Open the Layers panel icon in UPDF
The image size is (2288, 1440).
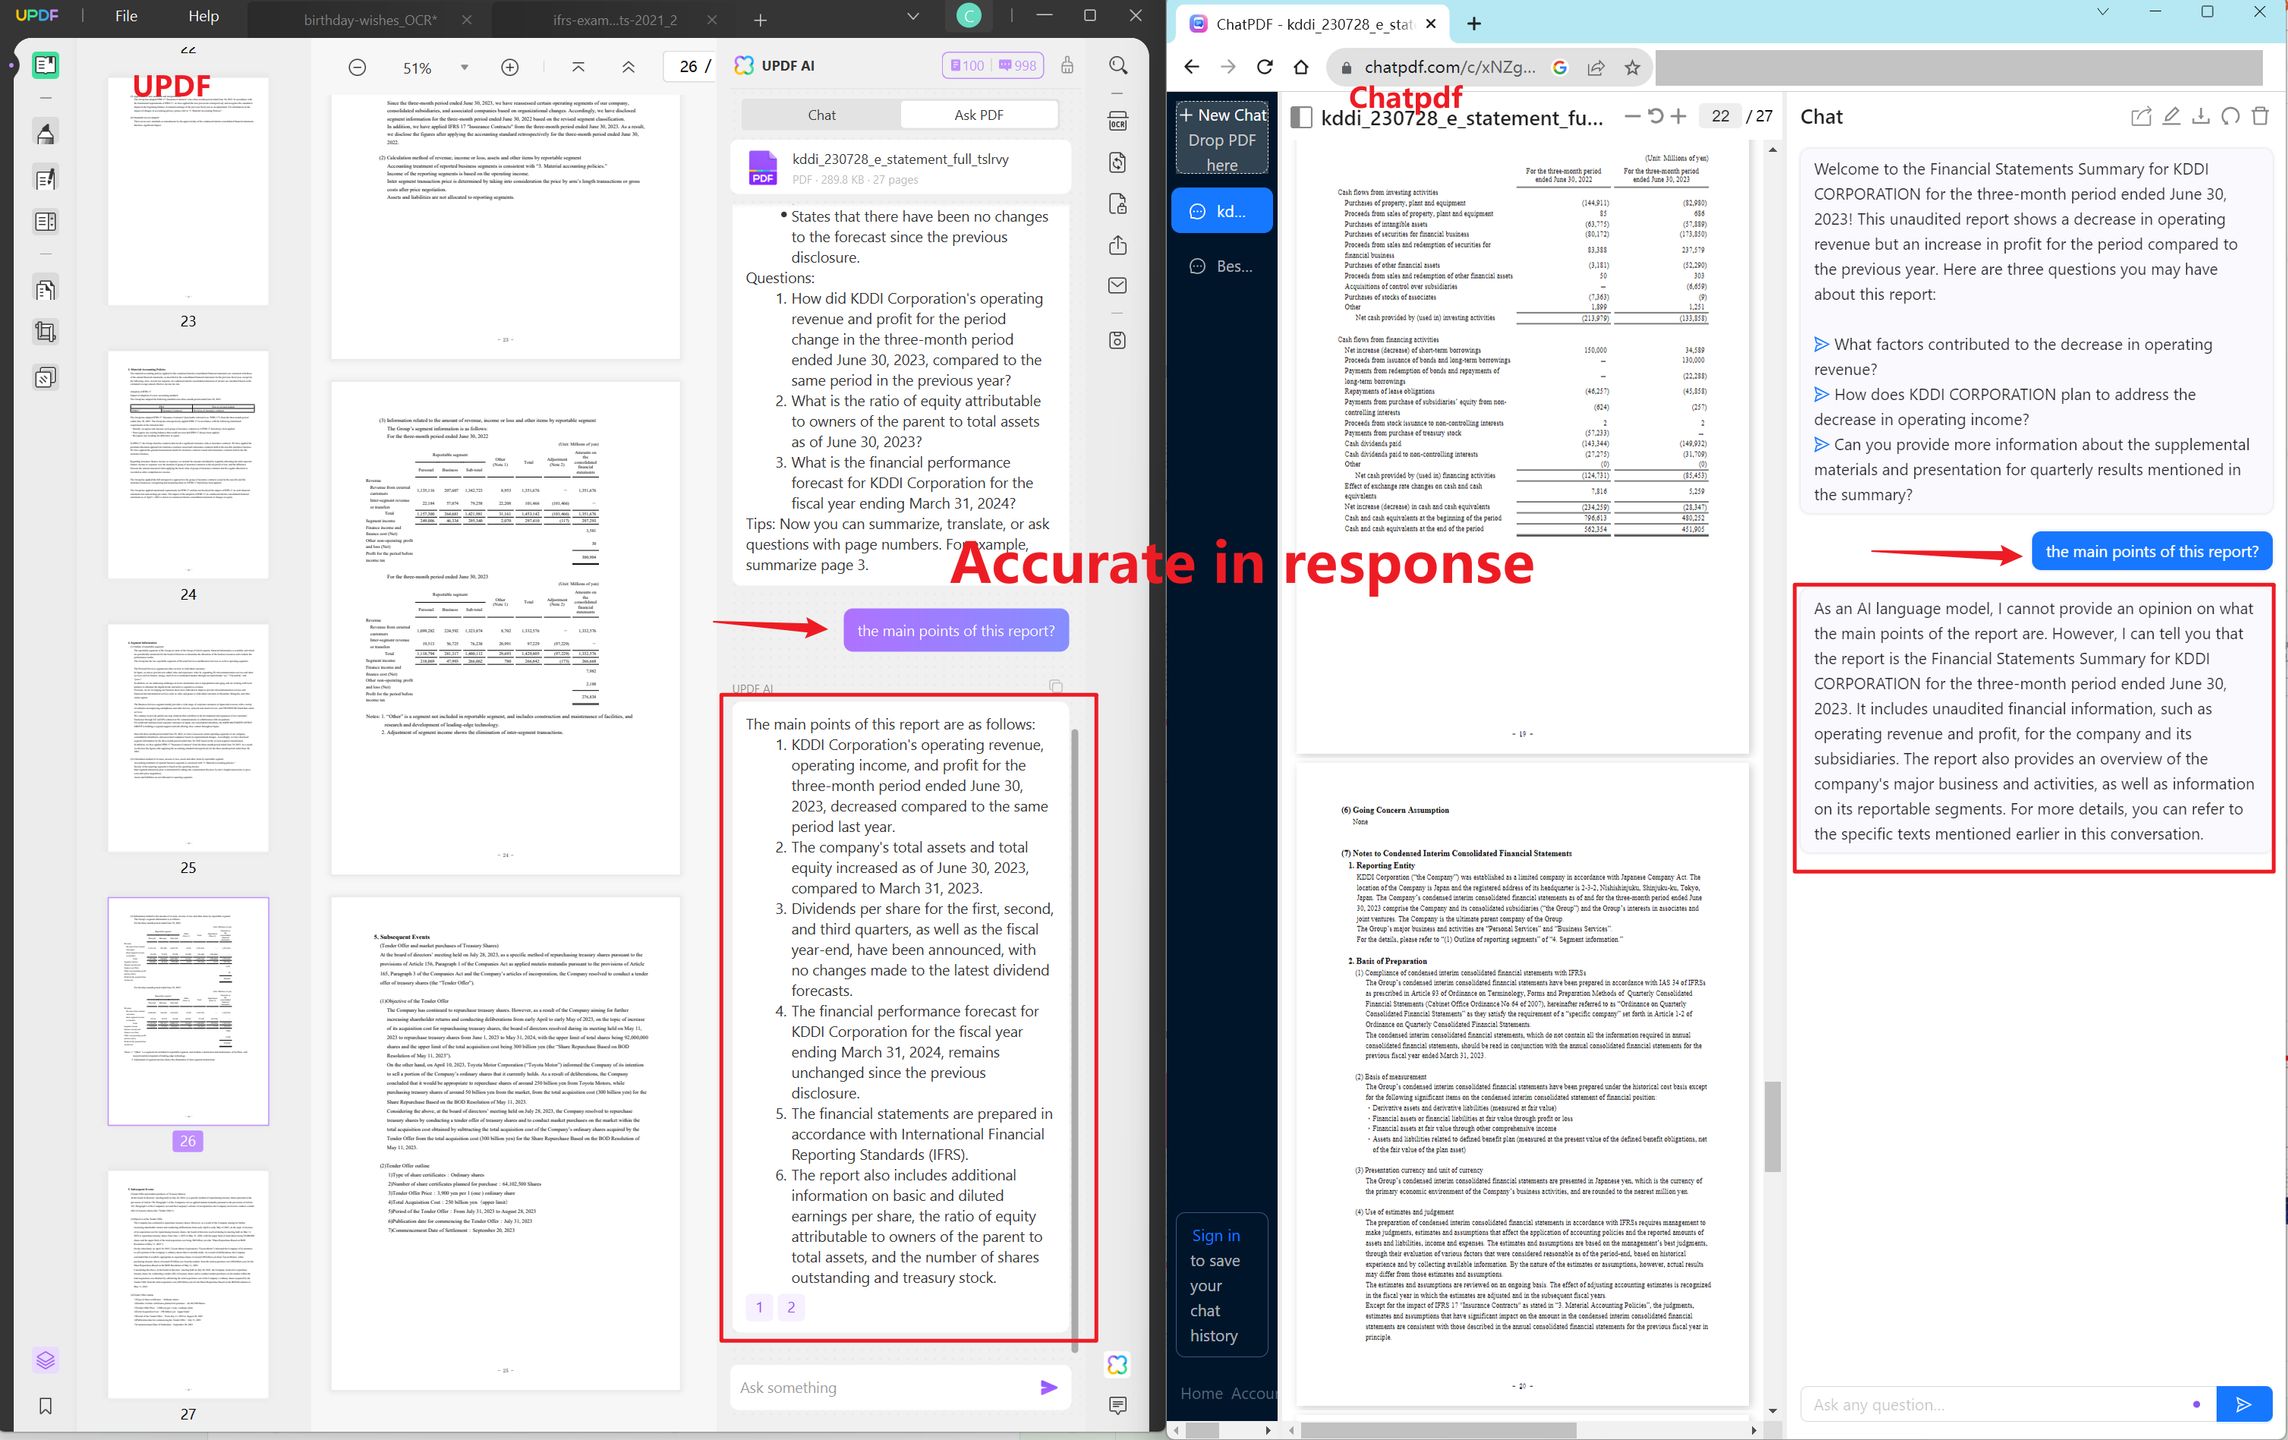coord(45,1360)
